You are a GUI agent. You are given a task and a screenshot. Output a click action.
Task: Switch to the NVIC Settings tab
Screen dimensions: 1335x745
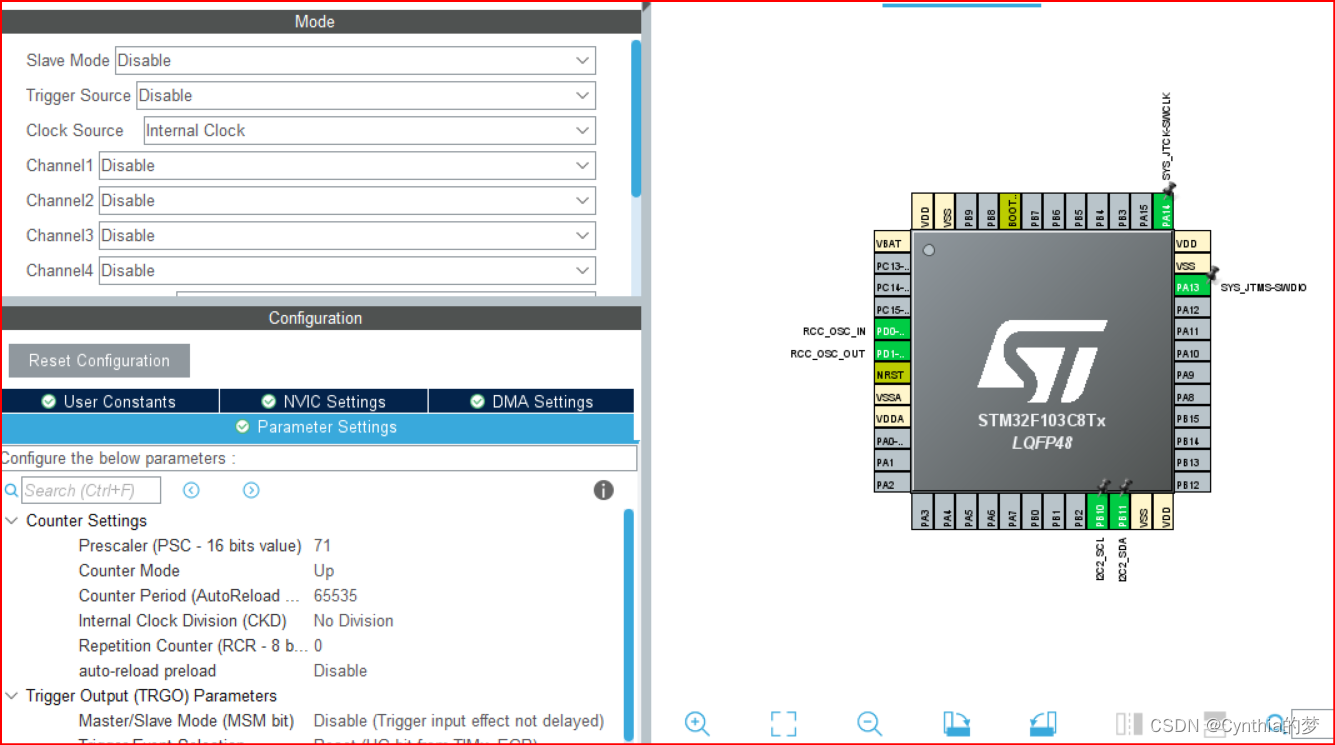(323, 401)
